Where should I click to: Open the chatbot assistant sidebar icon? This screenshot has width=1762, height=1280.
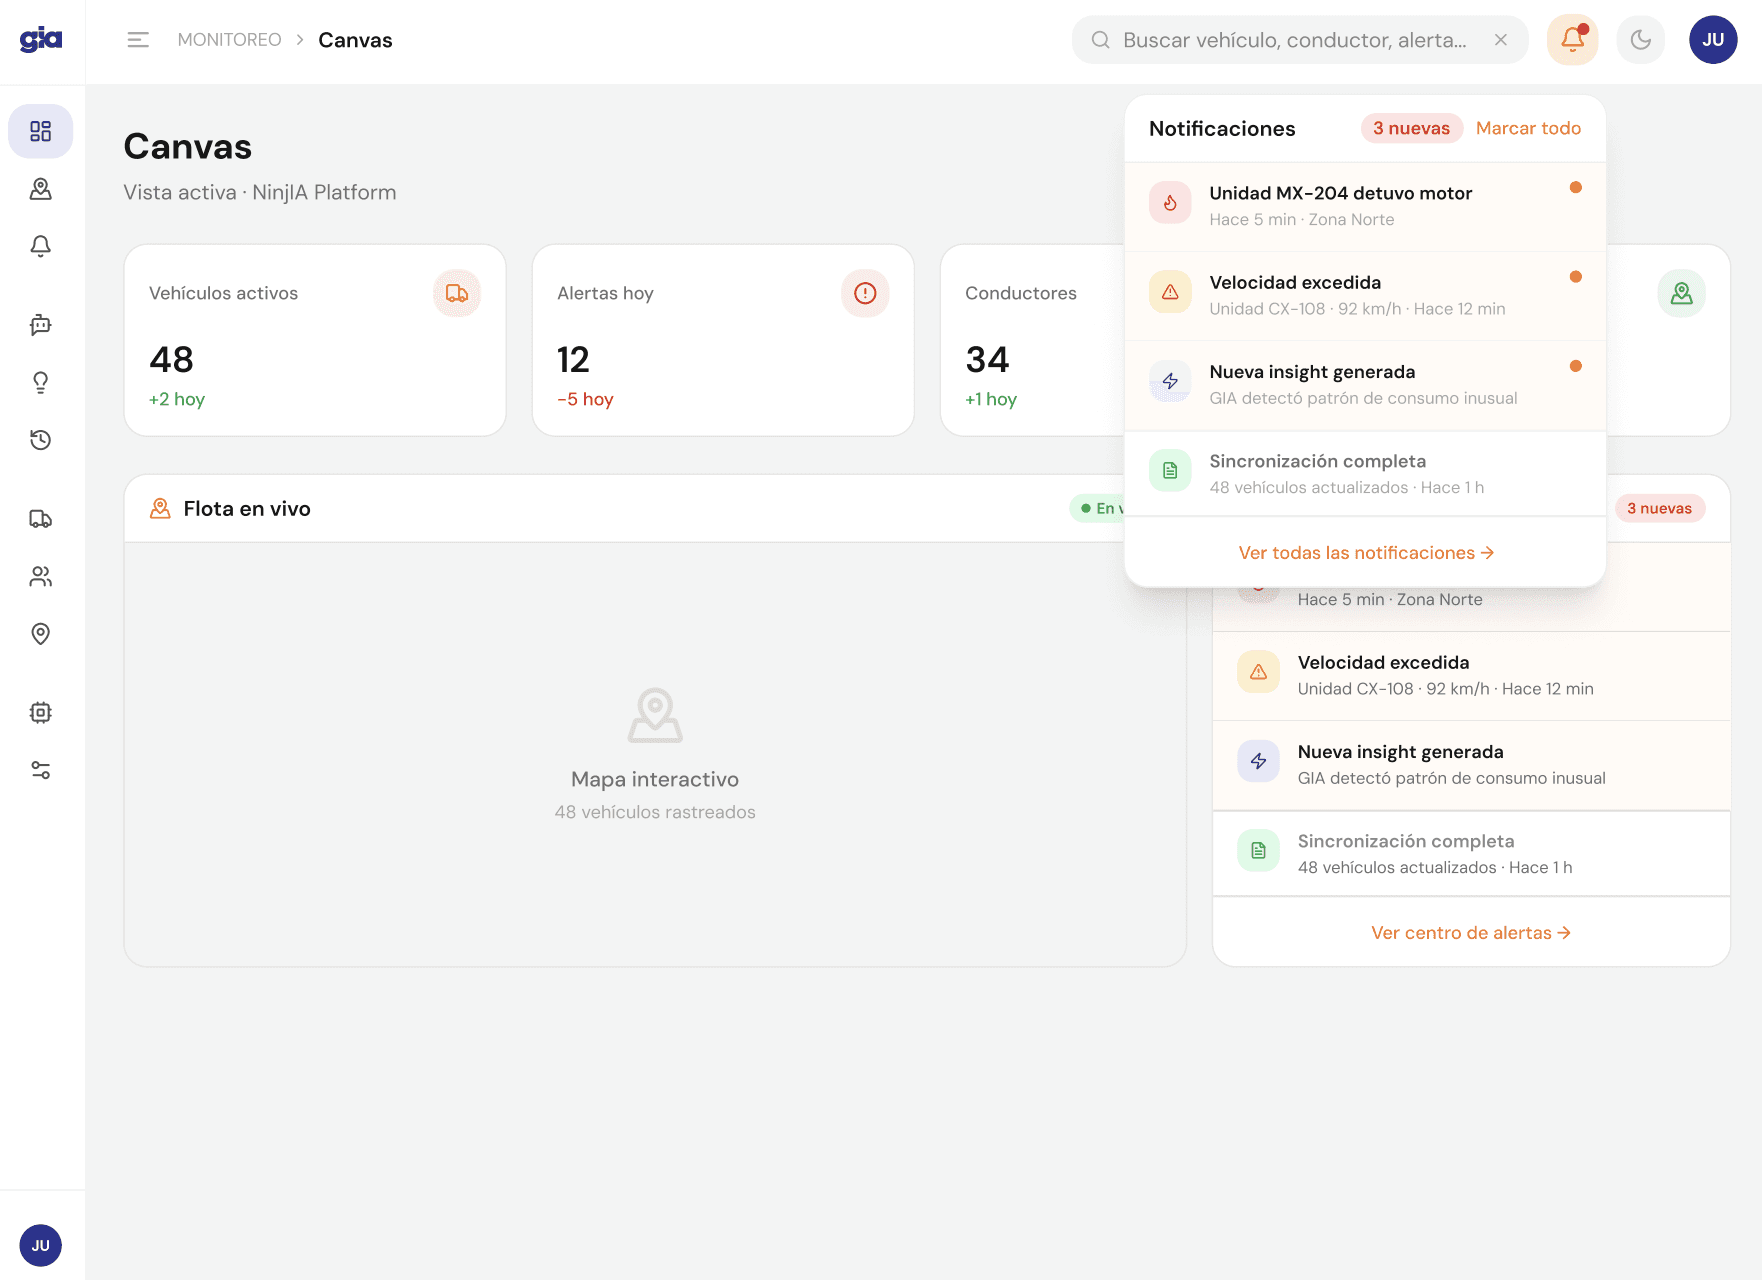pos(41,325)
